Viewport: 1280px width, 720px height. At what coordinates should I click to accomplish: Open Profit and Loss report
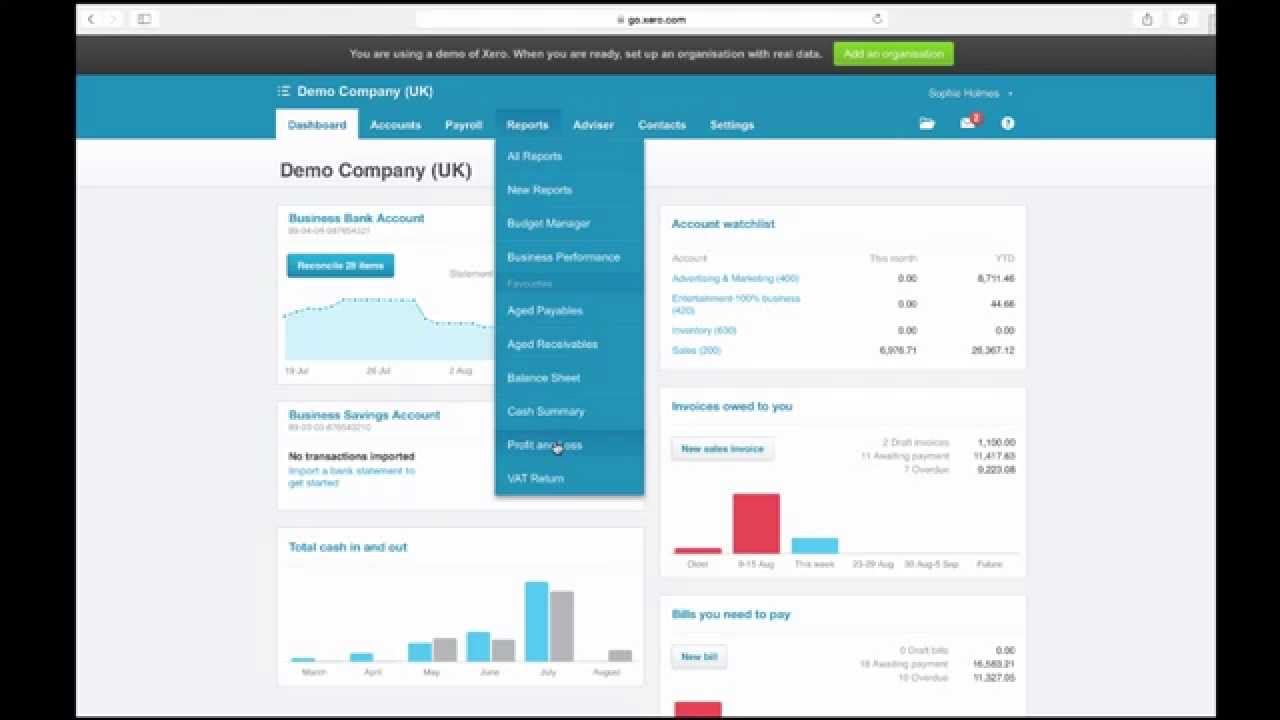(x=569, y=445)
